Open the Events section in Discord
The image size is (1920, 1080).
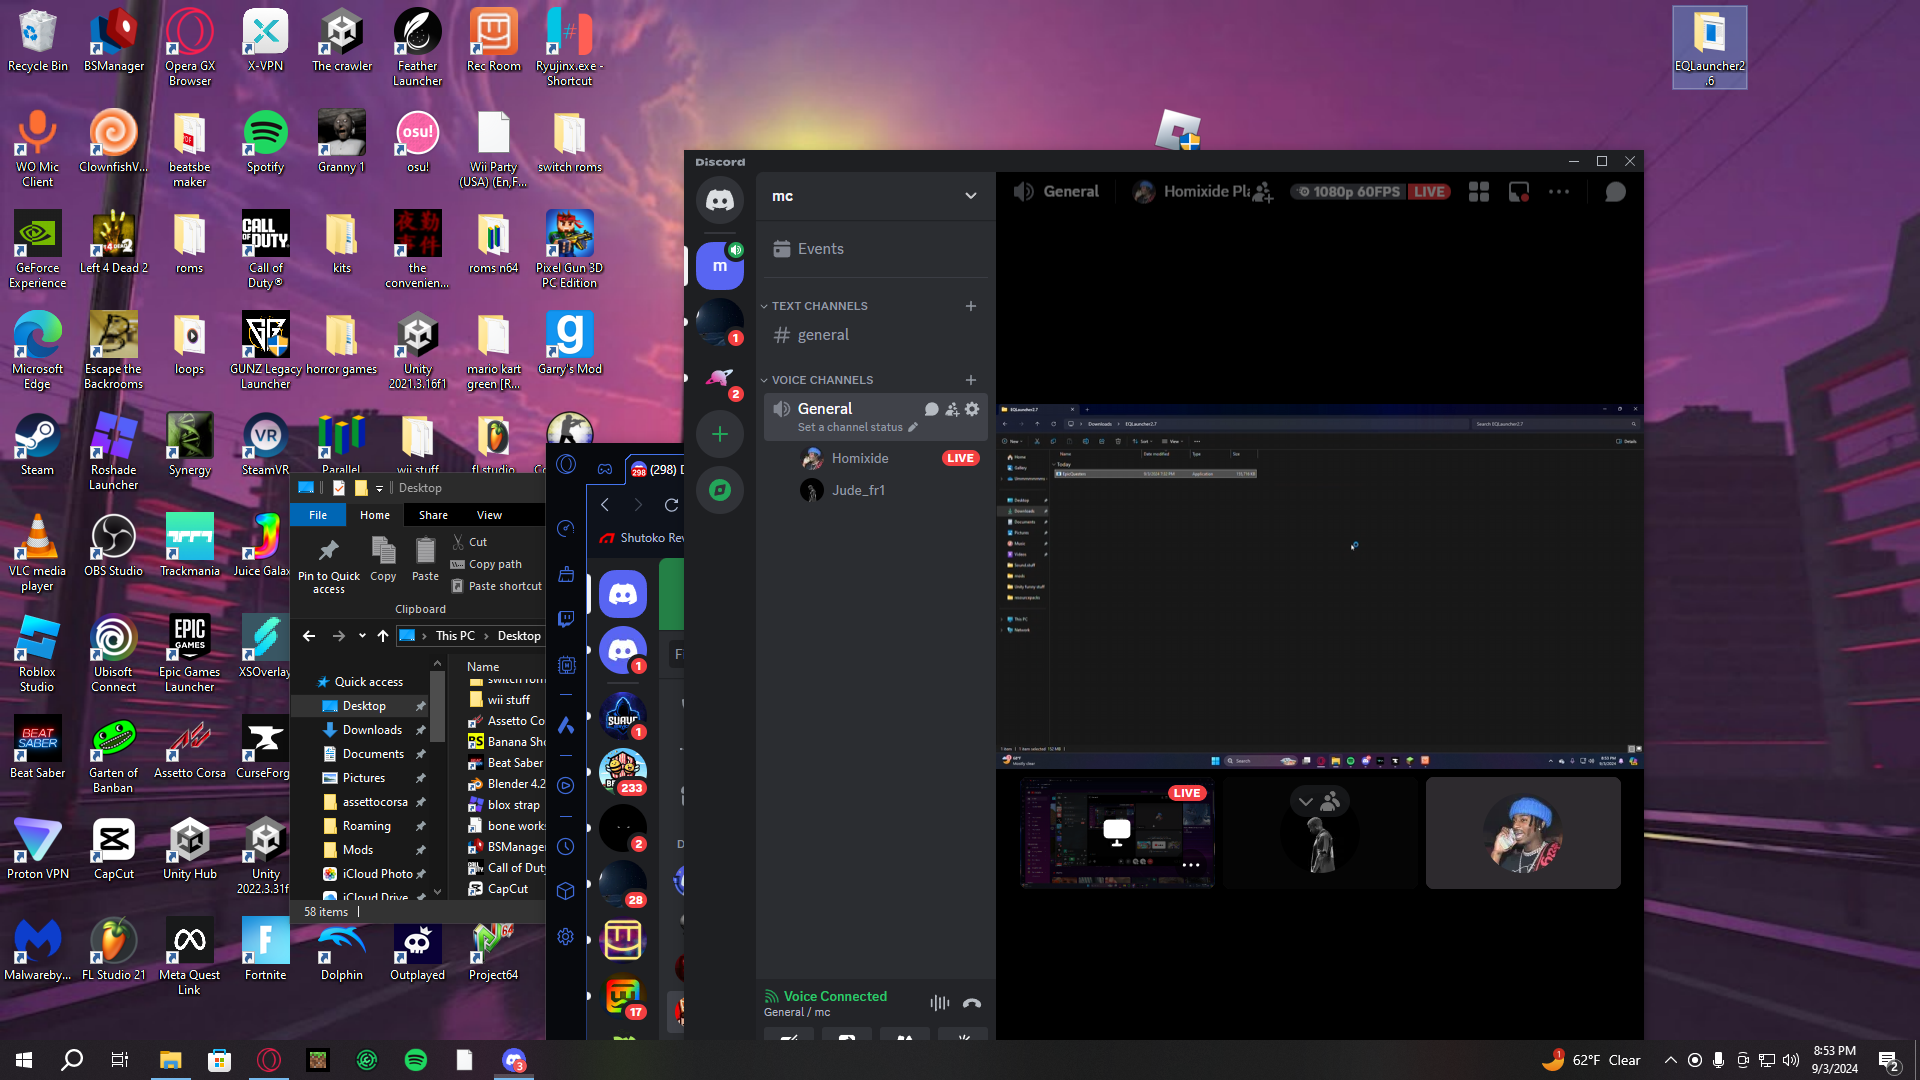click(x=820, y=249)
